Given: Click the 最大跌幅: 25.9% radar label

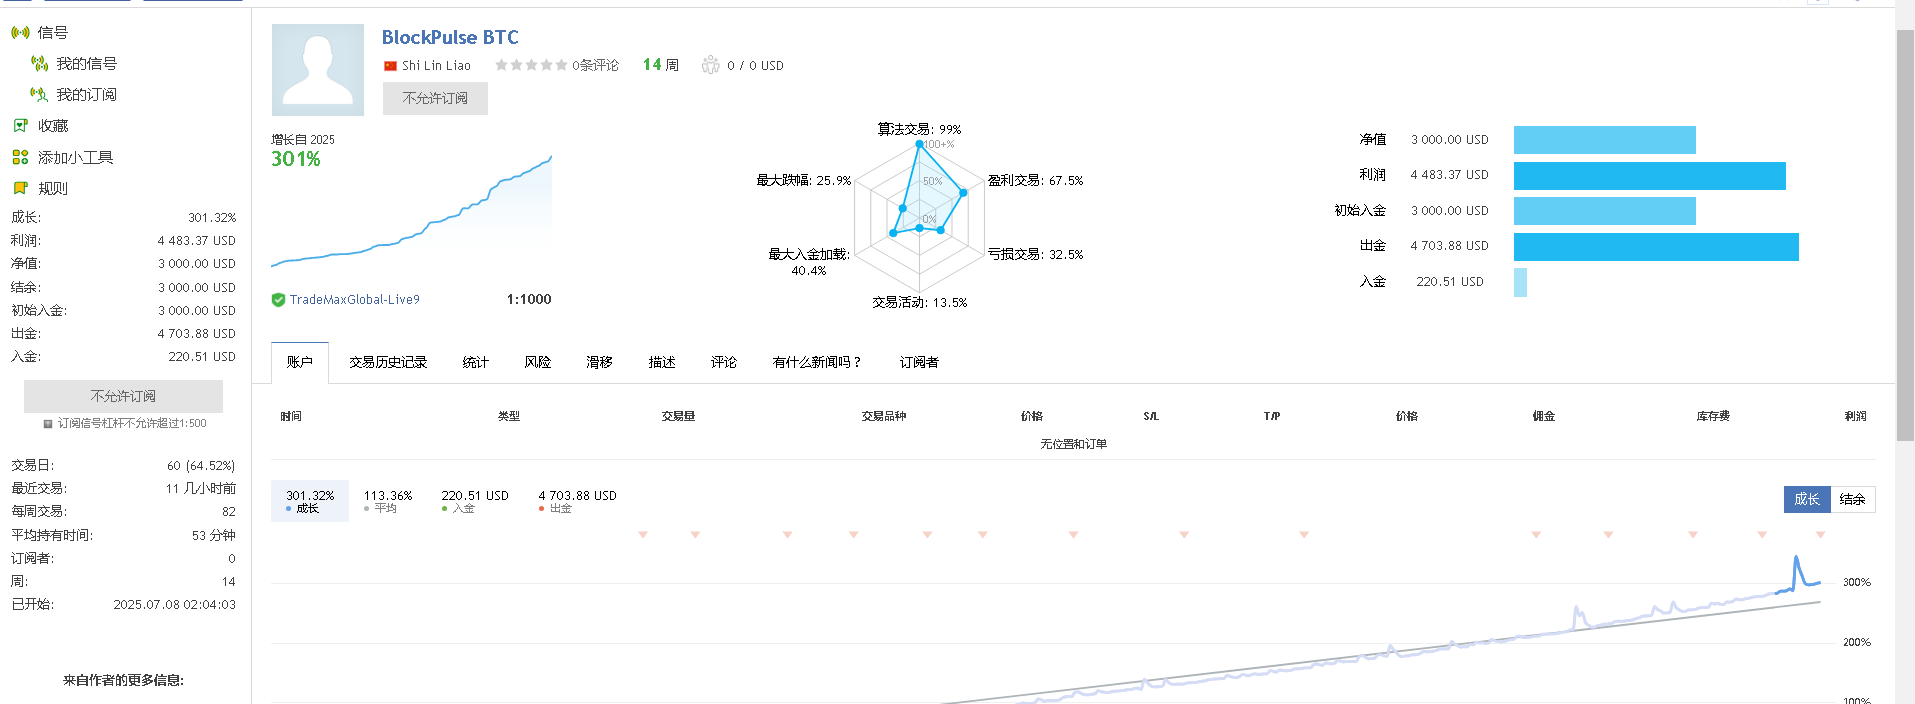Looking at the screenshot, I should [x=803, y=181].
